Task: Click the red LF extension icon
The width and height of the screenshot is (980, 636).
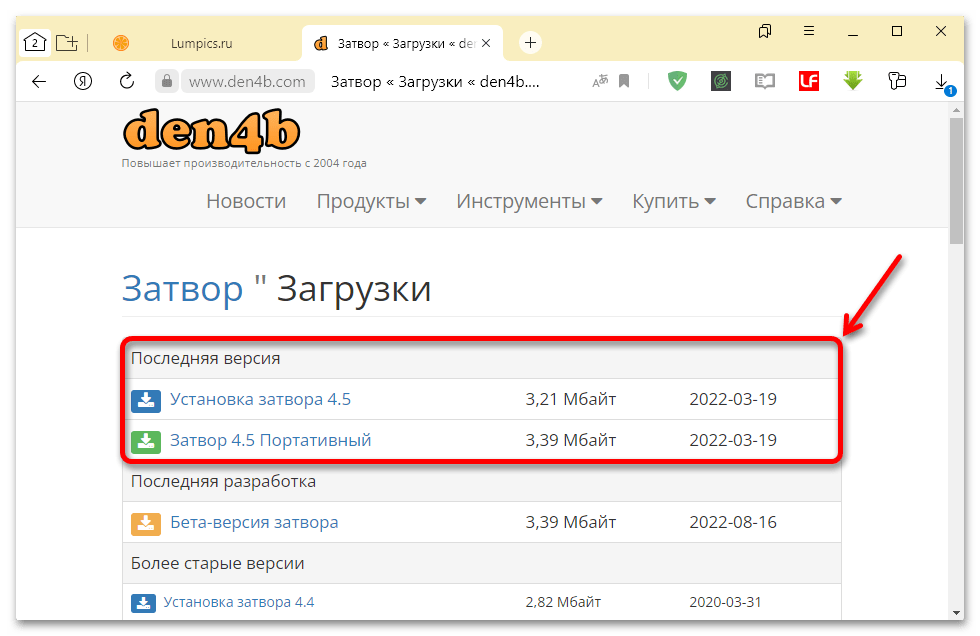Action: tap(809, 81)
